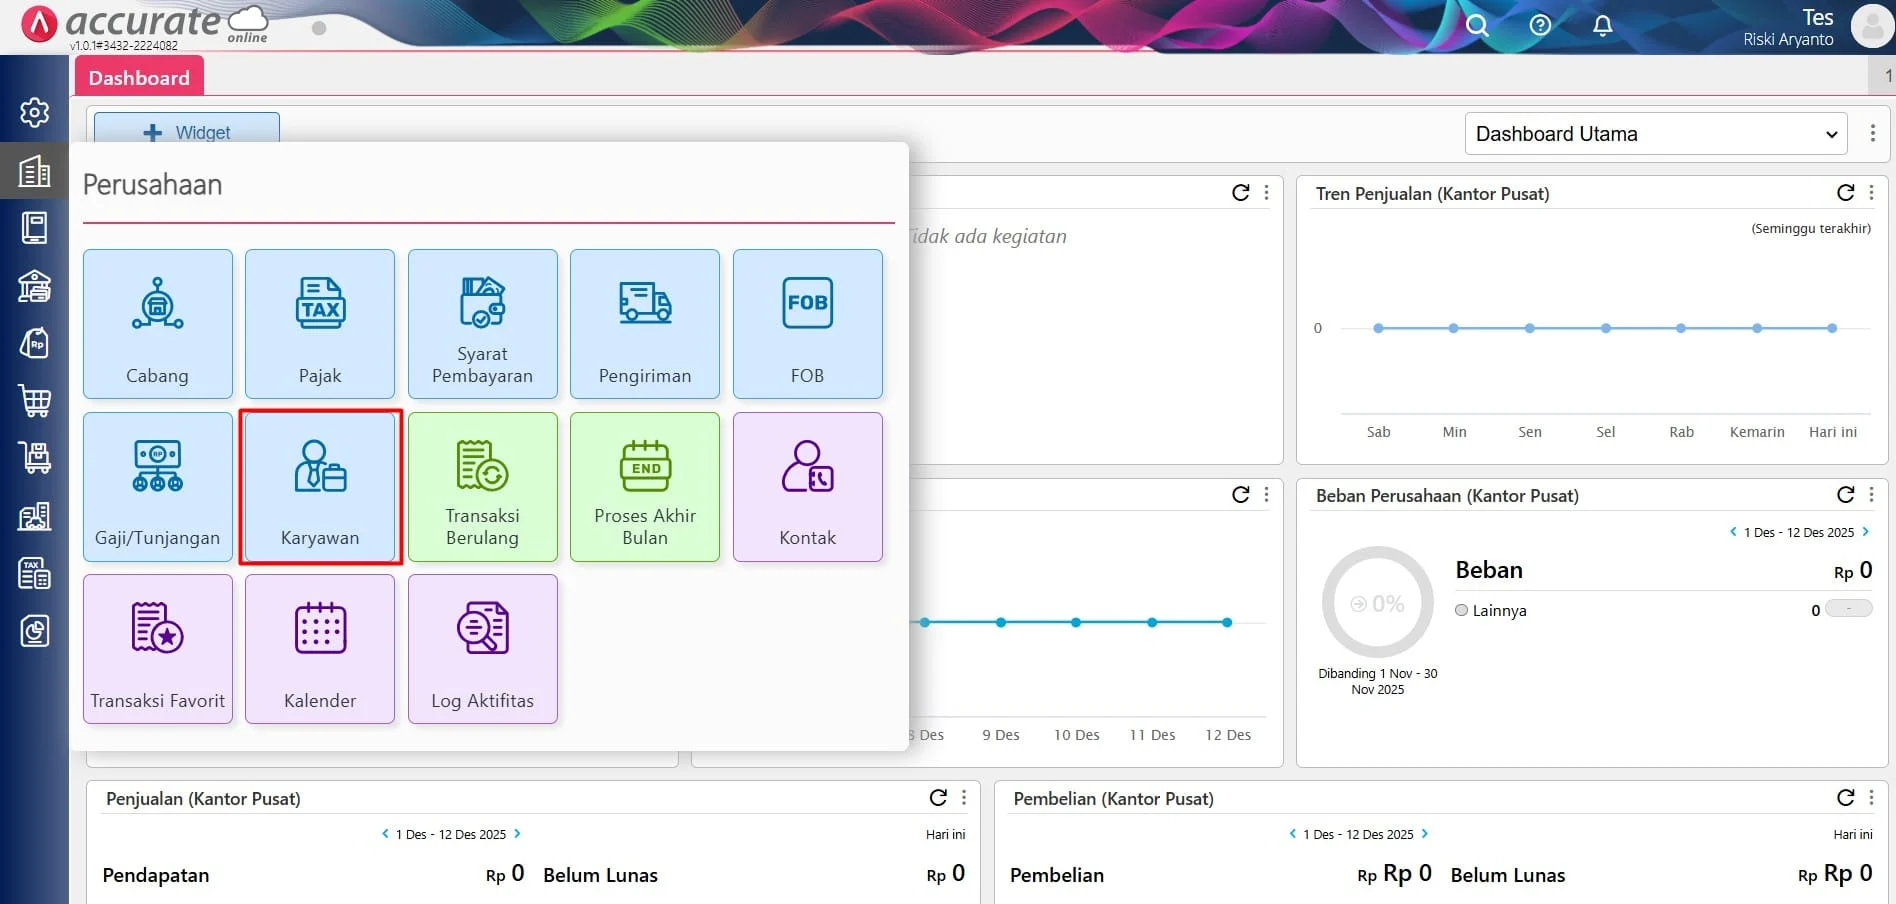Open the Log Aktifitas tile
1896x904 pixels.
click(482, 649)
